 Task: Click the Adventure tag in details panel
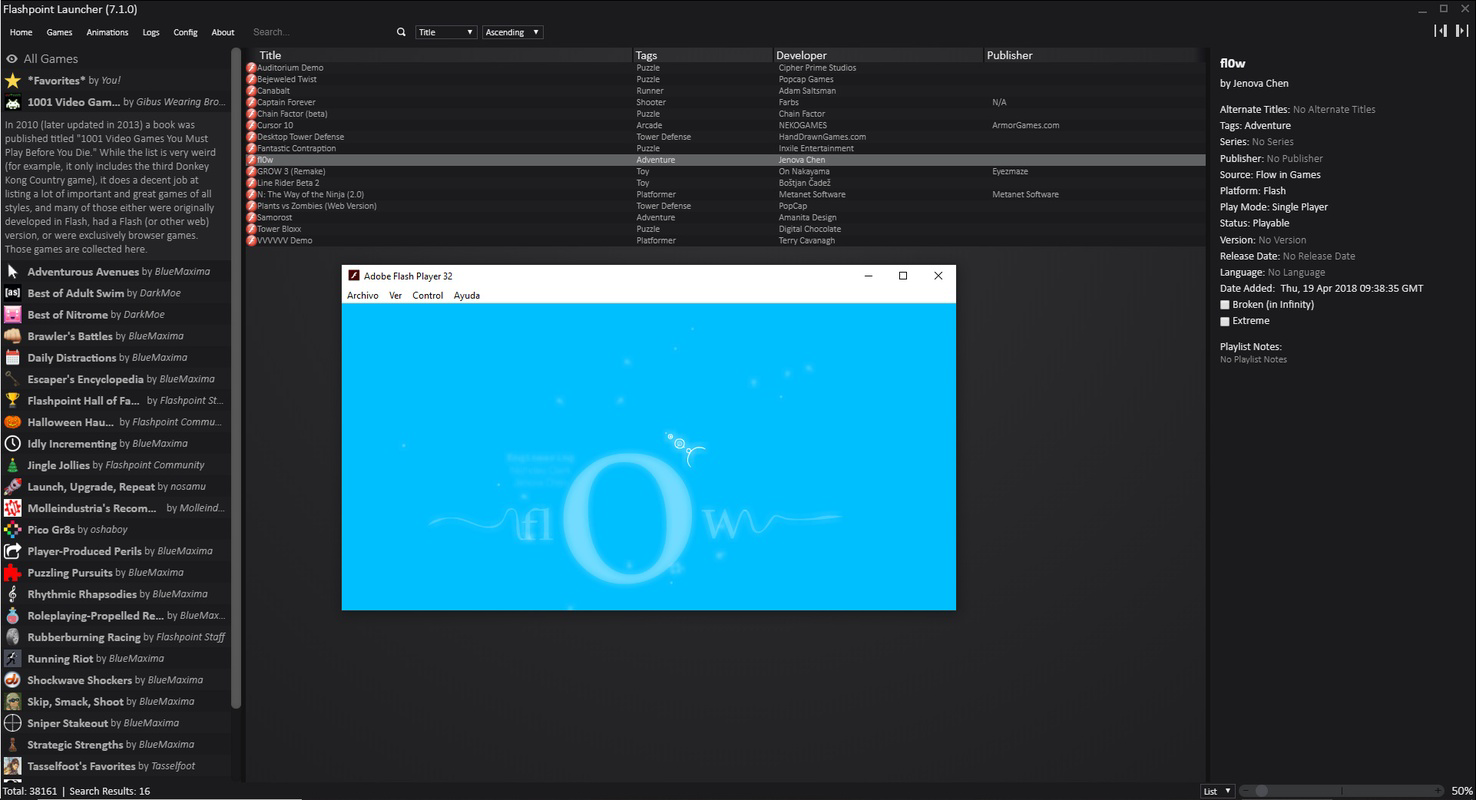click(x=1267, y=126)
